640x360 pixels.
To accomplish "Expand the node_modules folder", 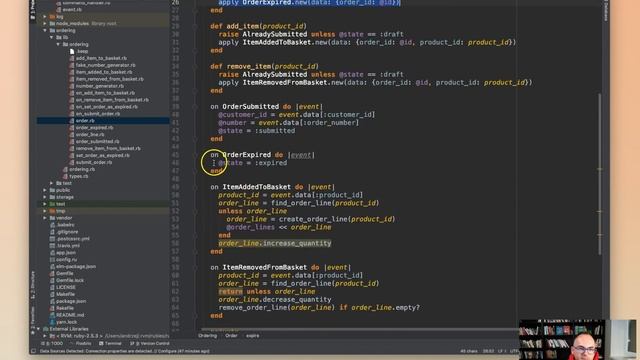I will click(x=45, y=24).
